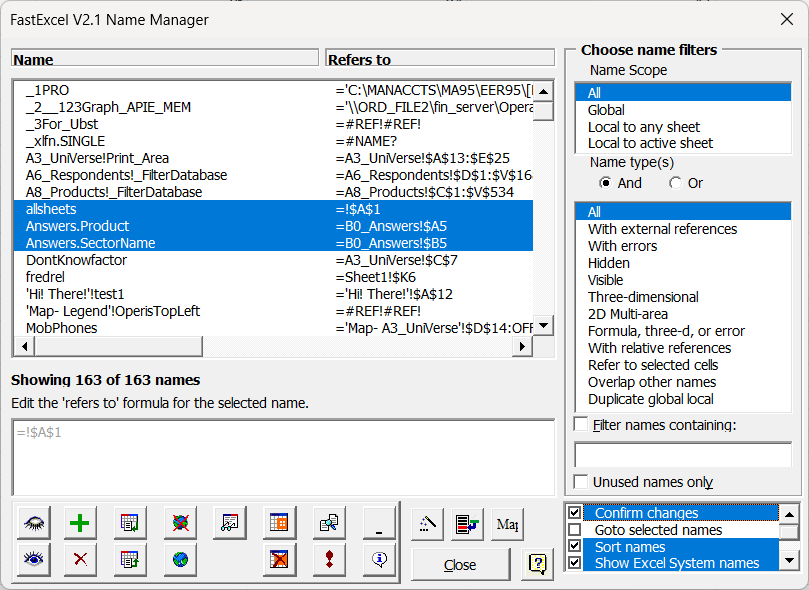Select Refer to selected cells filter
Viewport: 809px width, 590px height.
click(683, 365)
